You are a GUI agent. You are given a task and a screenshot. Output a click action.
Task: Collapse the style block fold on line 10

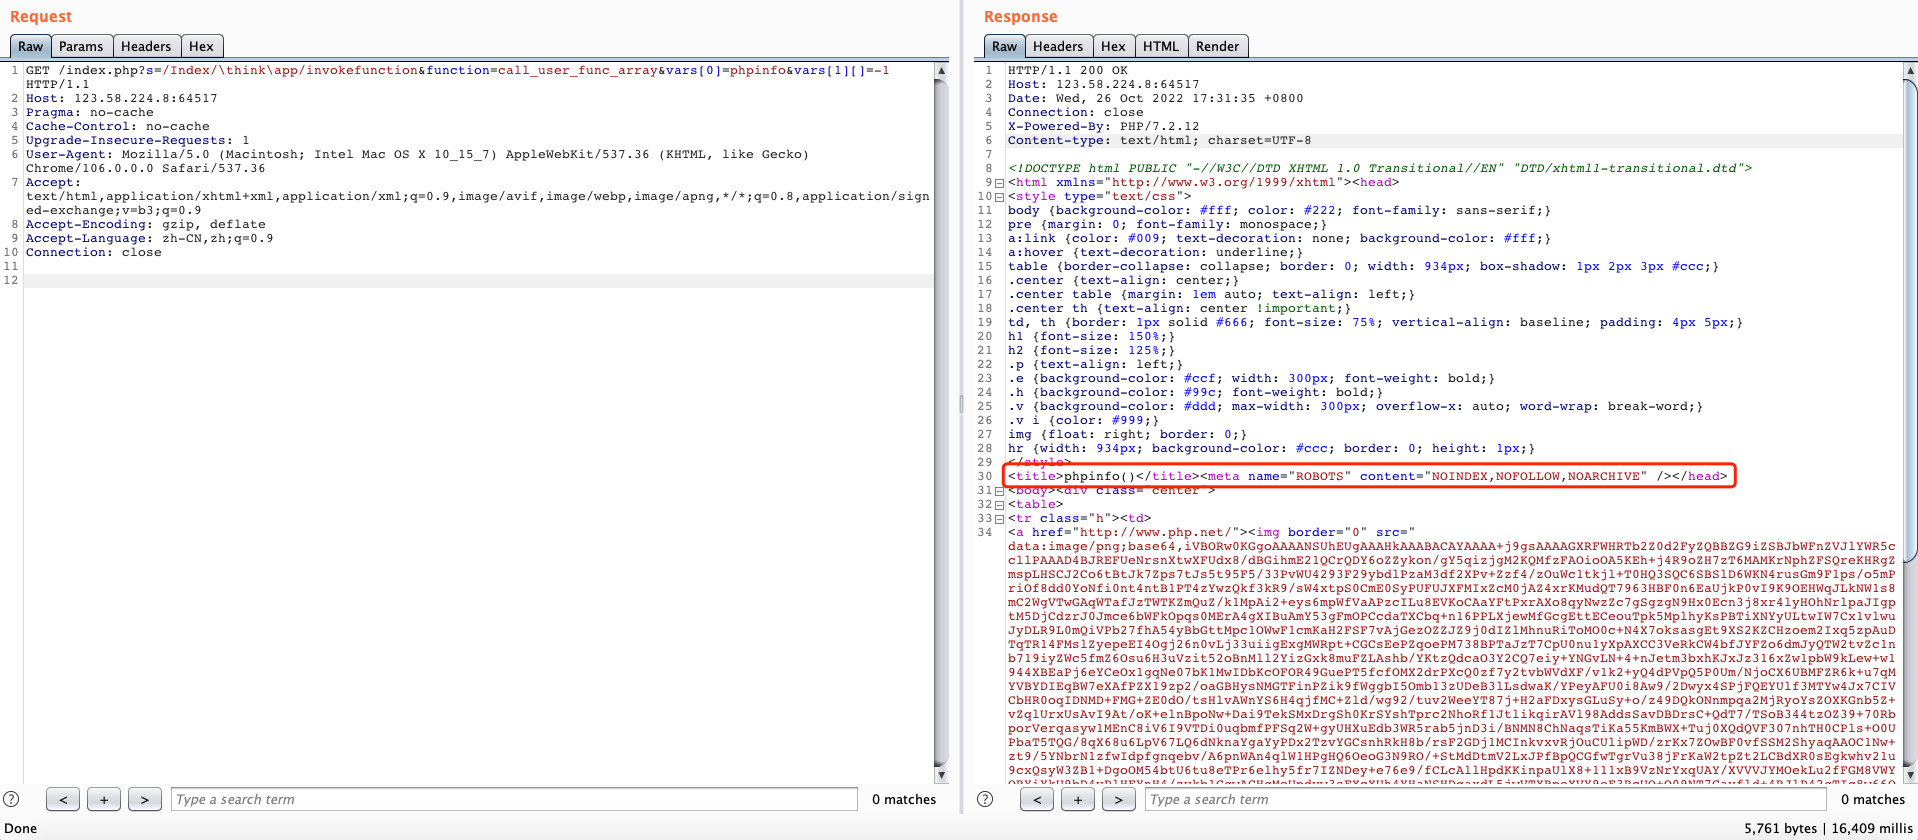(999, 197)
